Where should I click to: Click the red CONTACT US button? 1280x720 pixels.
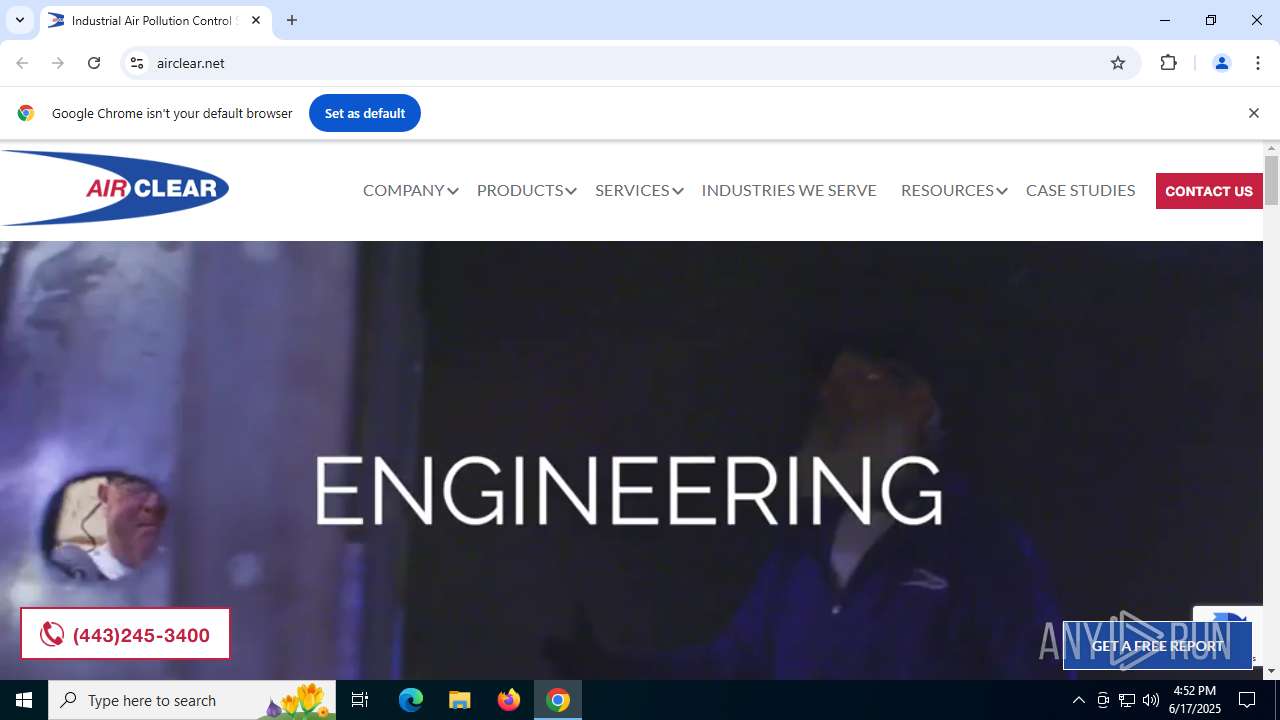(1209, 191)
